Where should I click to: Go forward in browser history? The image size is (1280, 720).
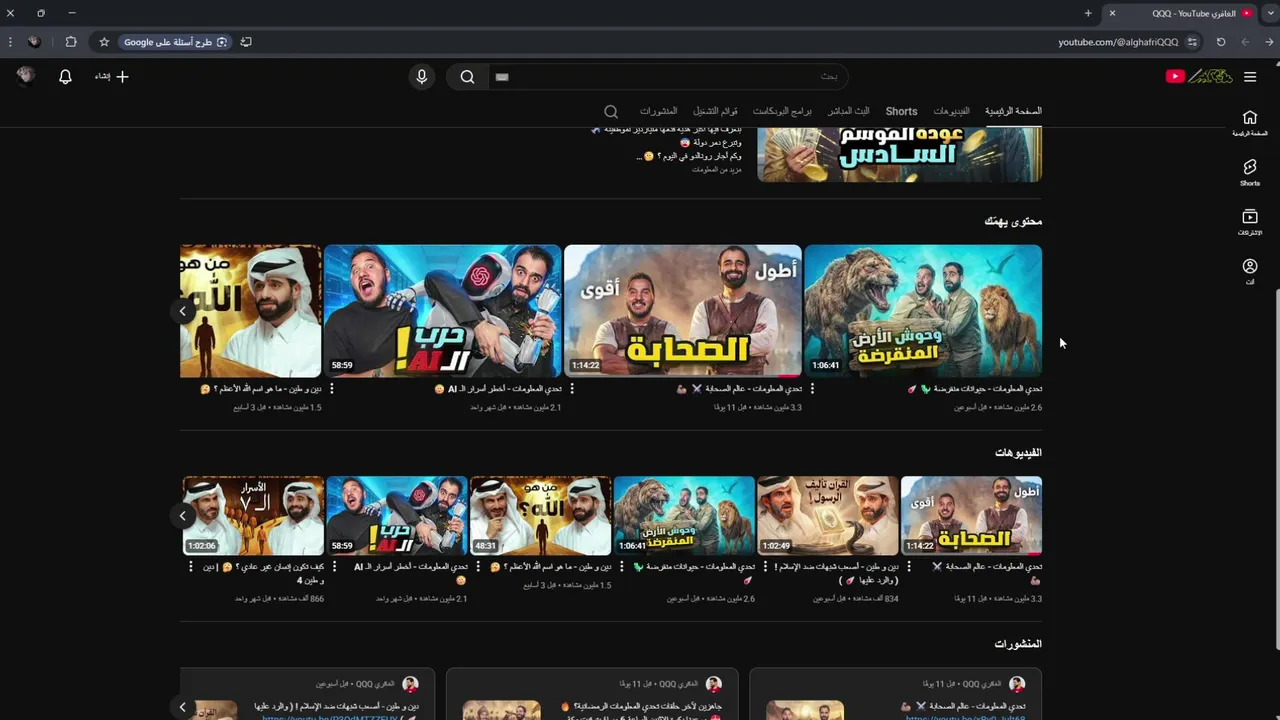1245,42
